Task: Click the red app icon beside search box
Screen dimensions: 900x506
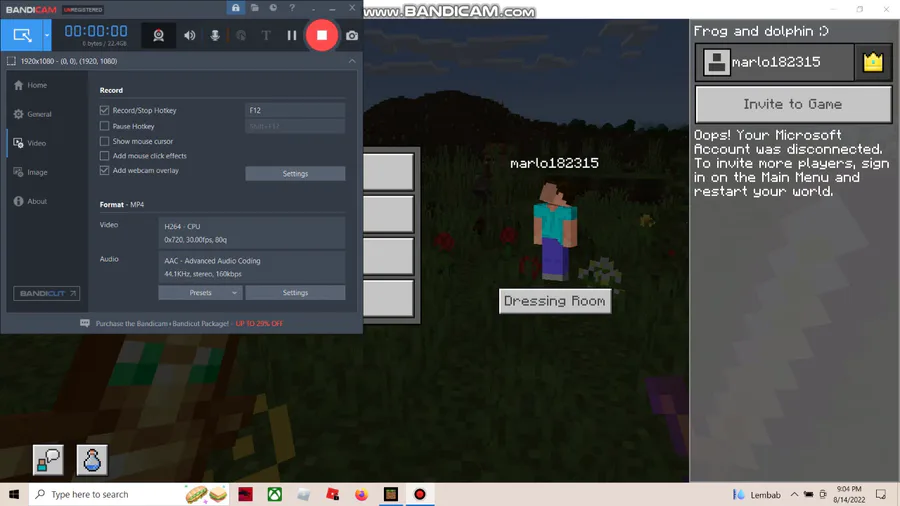Action: coord(245,494)
